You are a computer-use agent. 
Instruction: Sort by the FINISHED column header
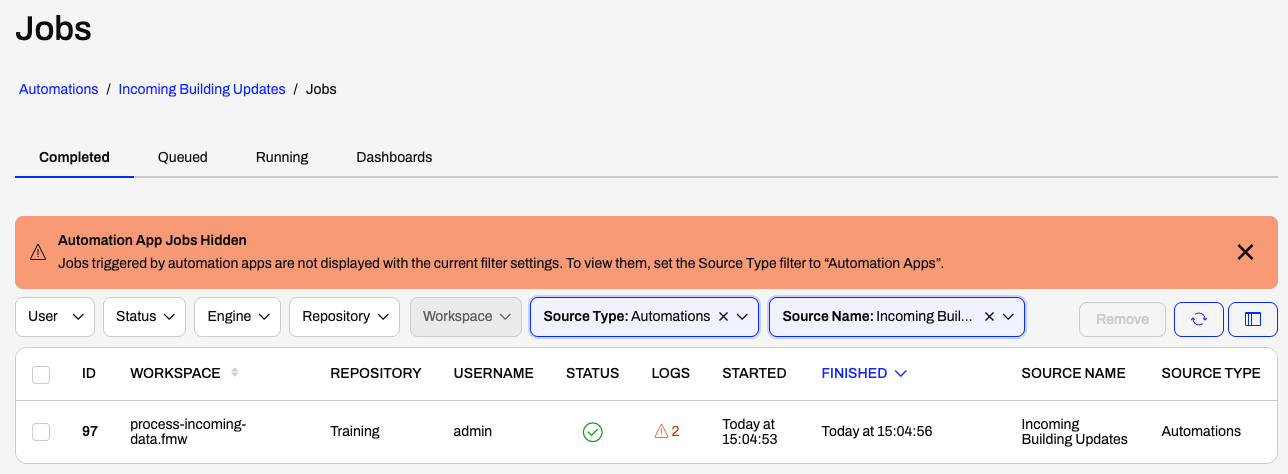(854, 373)
